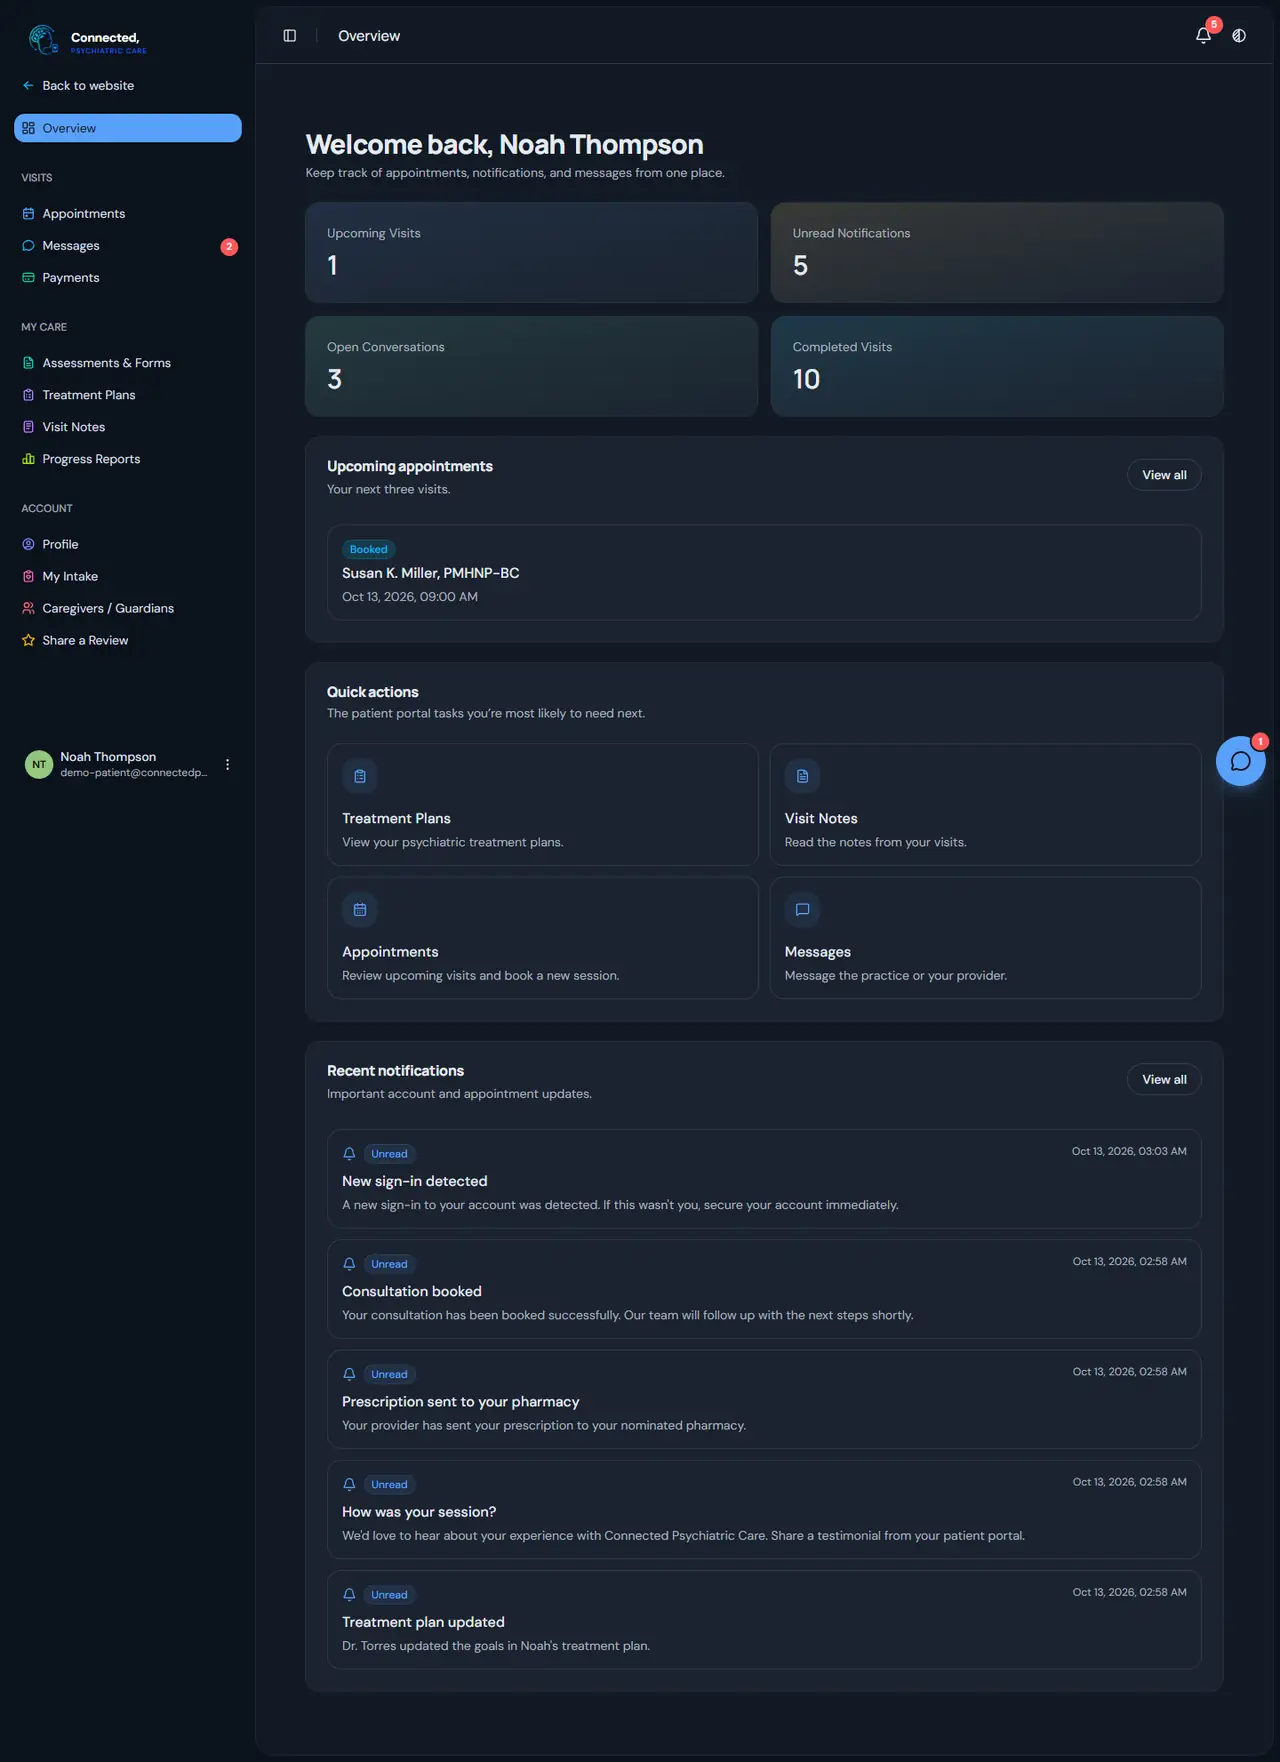Screen dimensions: 1280x1762
Task: Open Treatment Plans in the sidebar
Action: coord(128,395)
